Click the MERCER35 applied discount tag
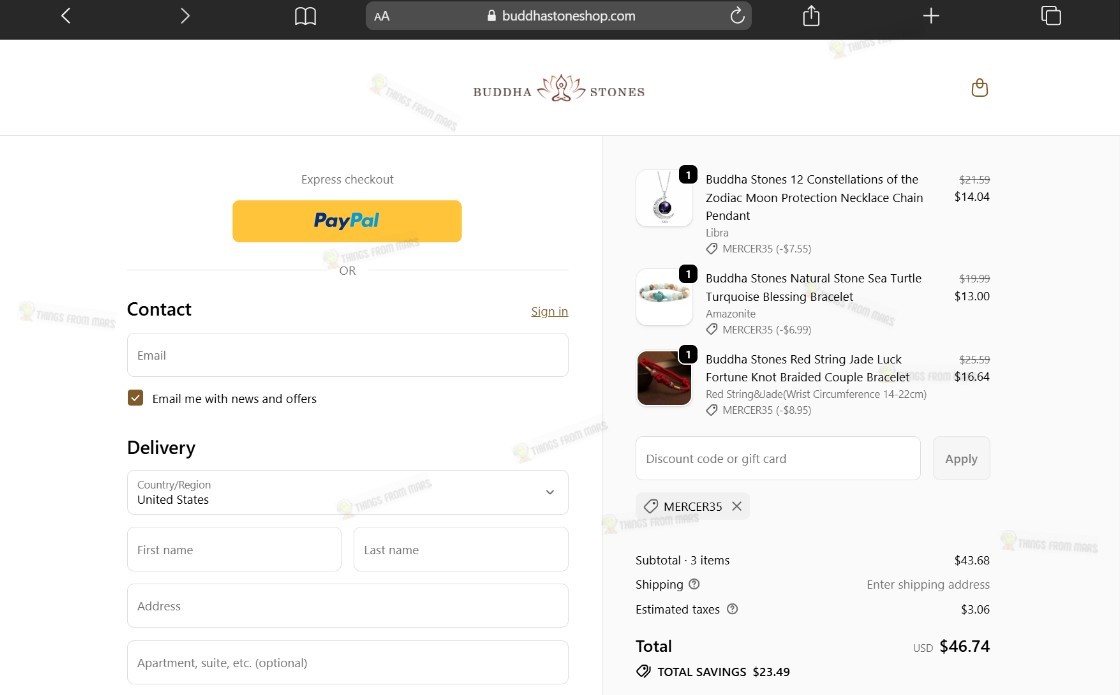The image size is (1120, 695). pyautogui.click(x=691, y=506)
